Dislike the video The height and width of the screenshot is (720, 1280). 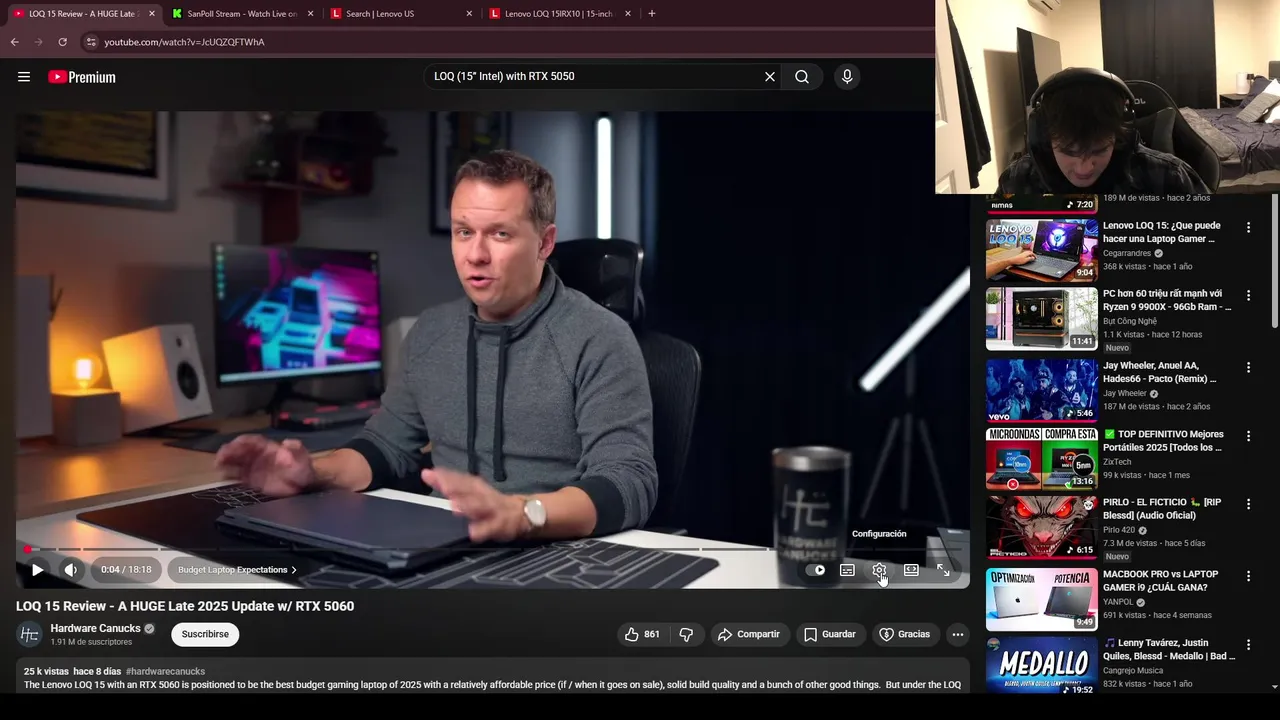(686, 634)
